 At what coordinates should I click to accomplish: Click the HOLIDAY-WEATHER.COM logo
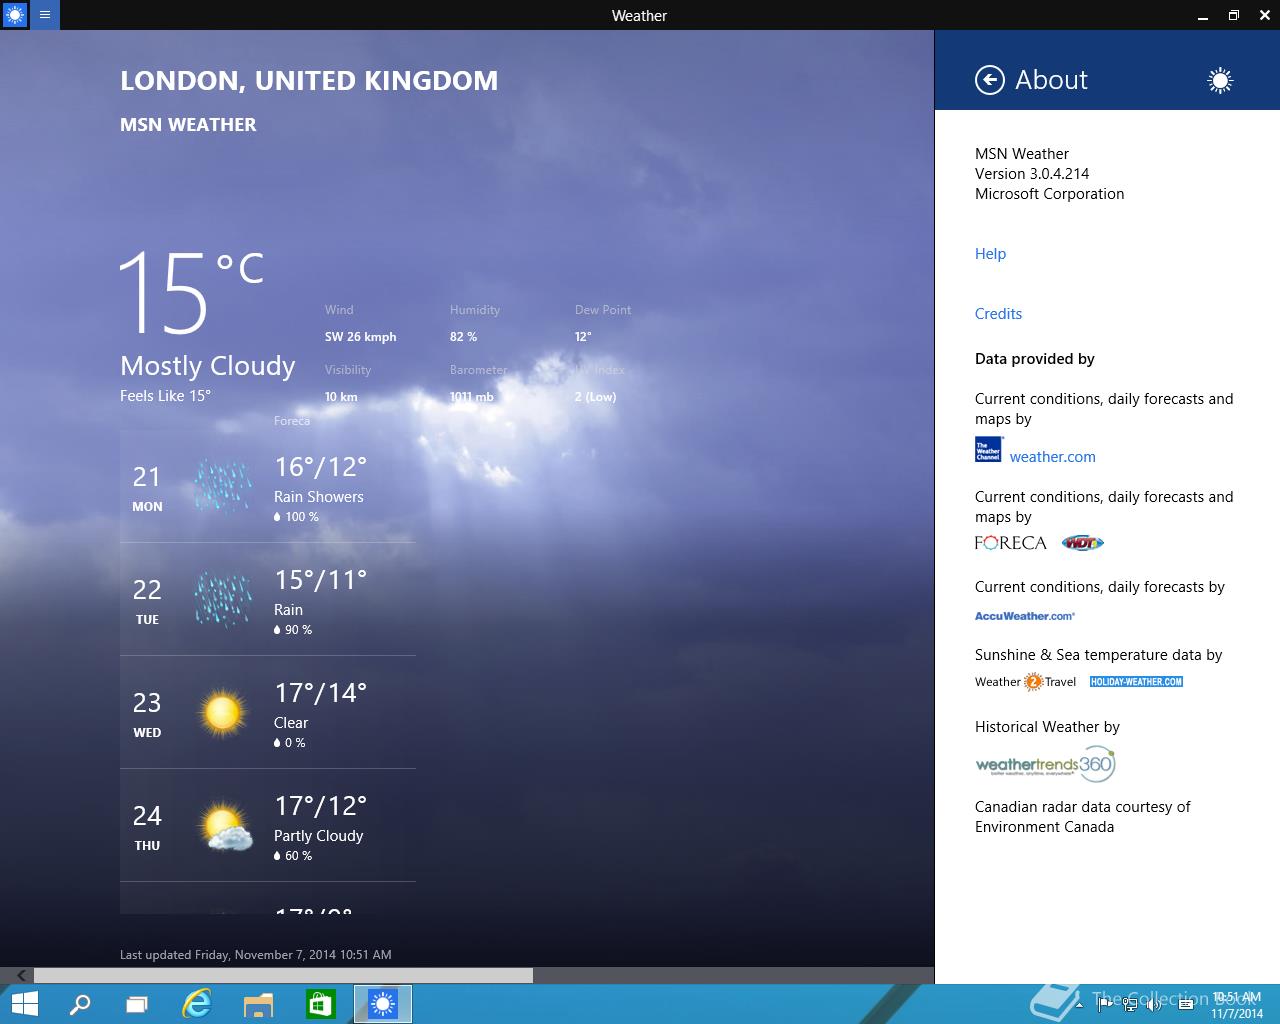1136,682
